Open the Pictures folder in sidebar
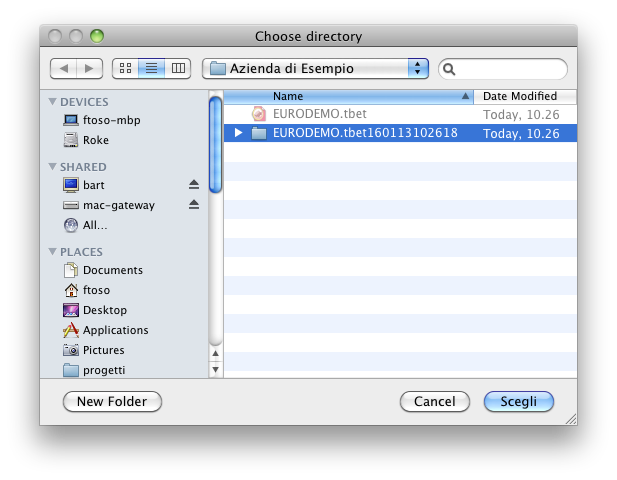 point(103,350)
